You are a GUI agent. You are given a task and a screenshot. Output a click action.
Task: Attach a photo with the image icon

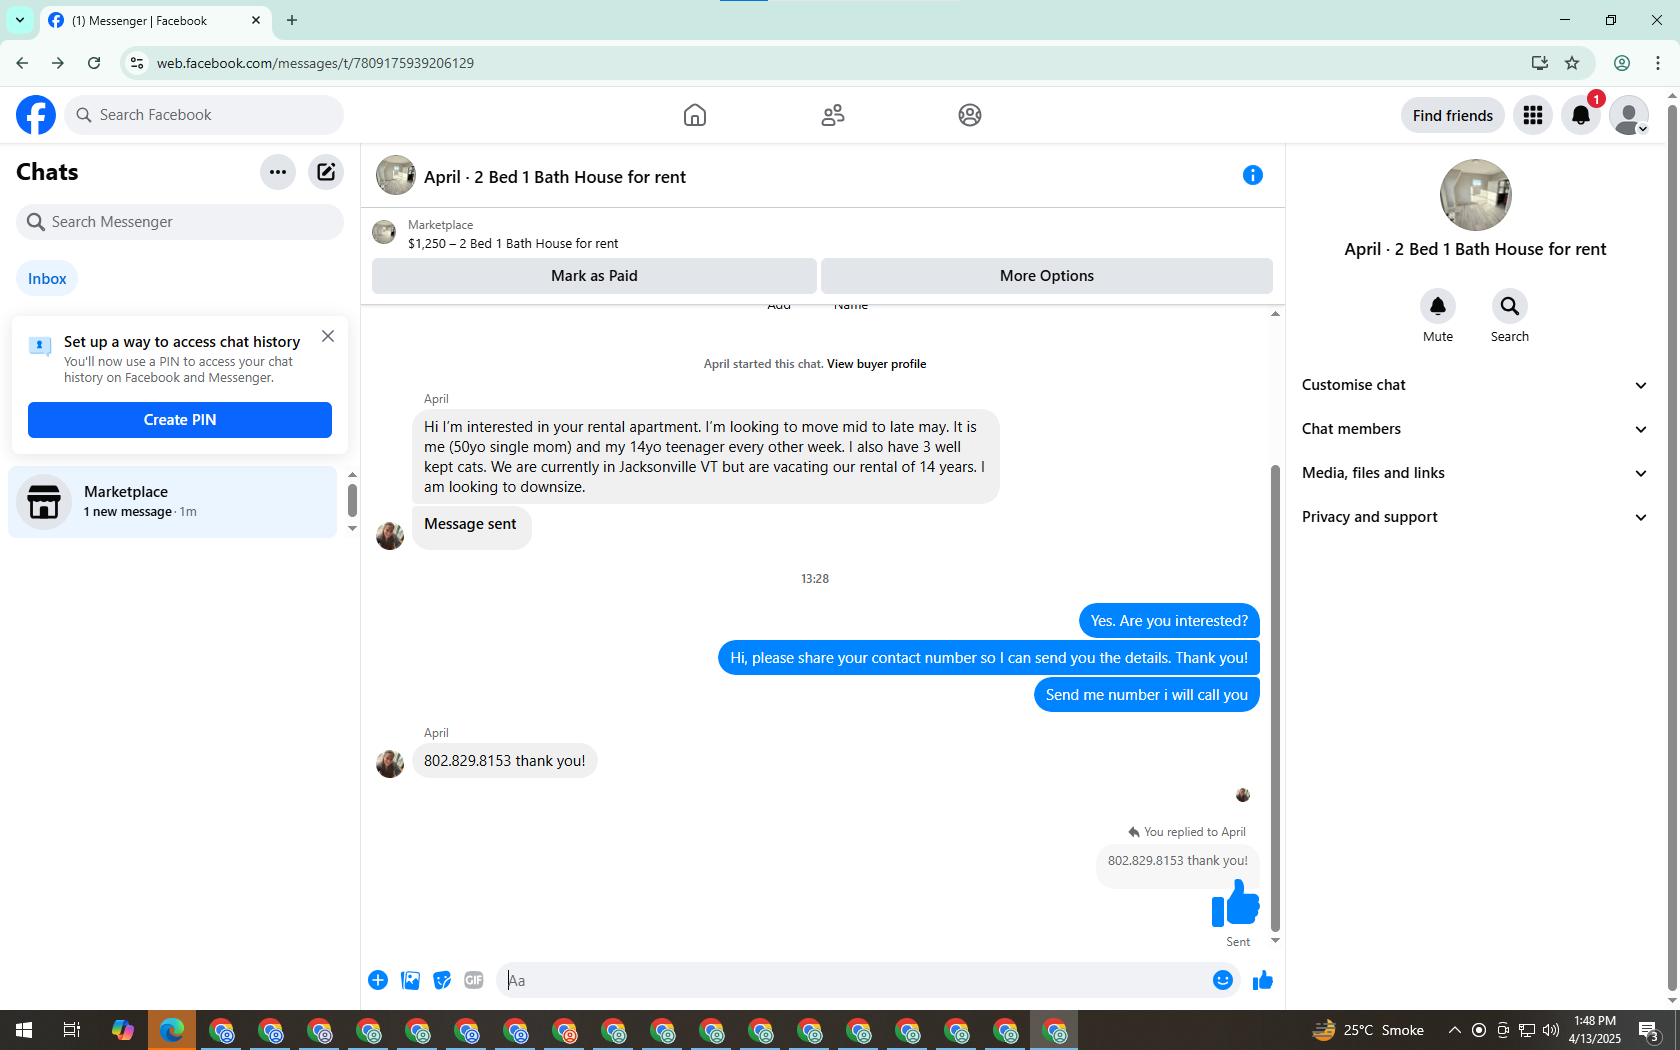[x=410, y=980]
